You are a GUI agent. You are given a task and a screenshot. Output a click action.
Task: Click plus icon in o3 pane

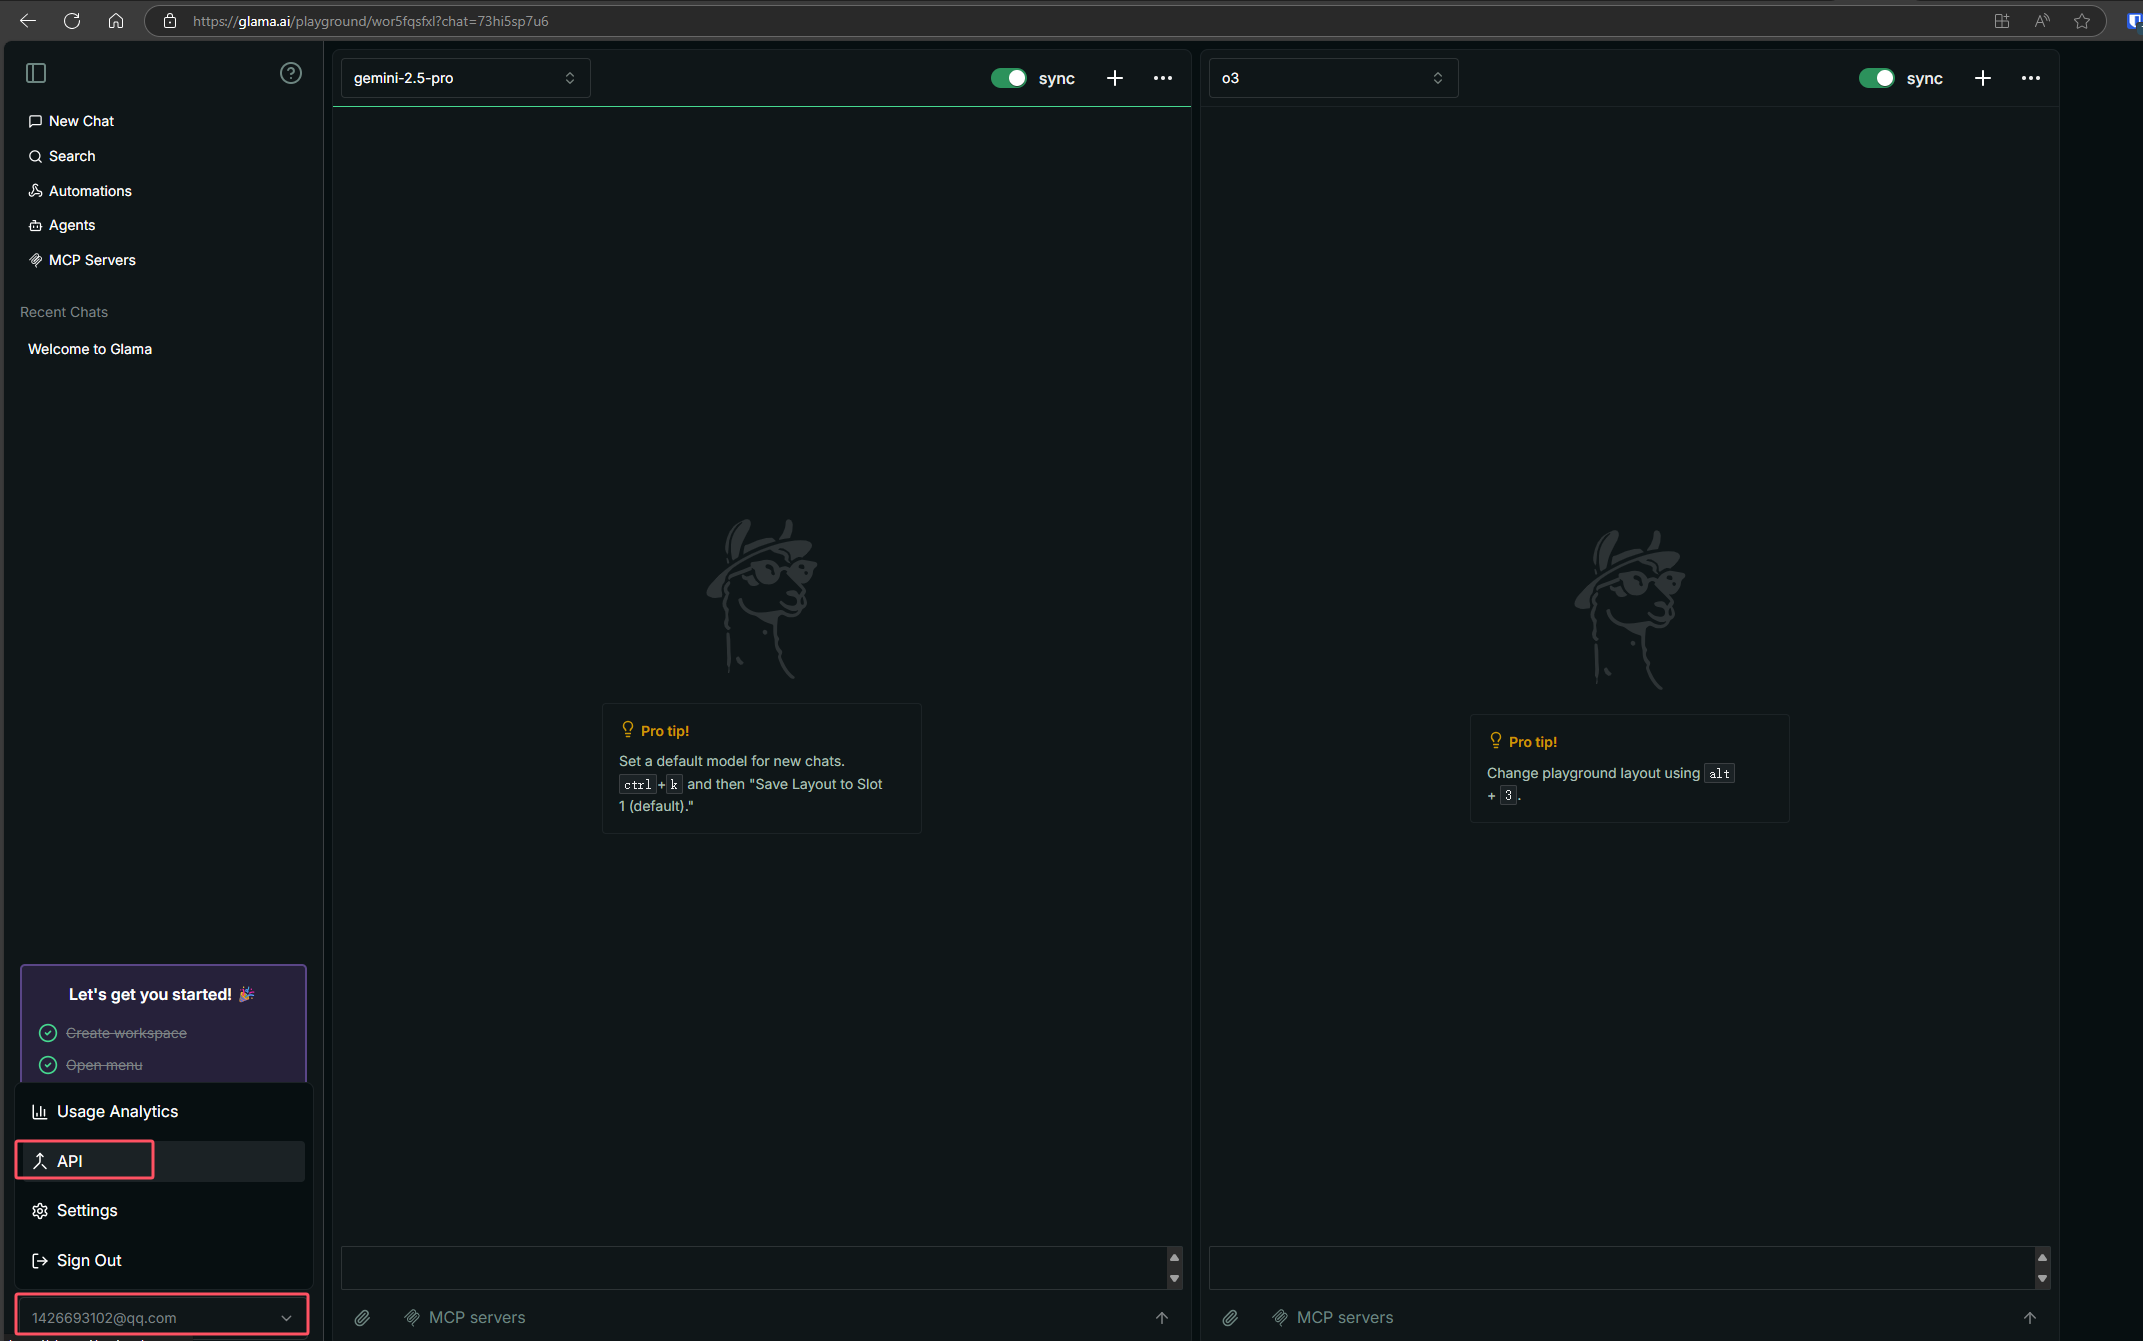point(1982,78)
